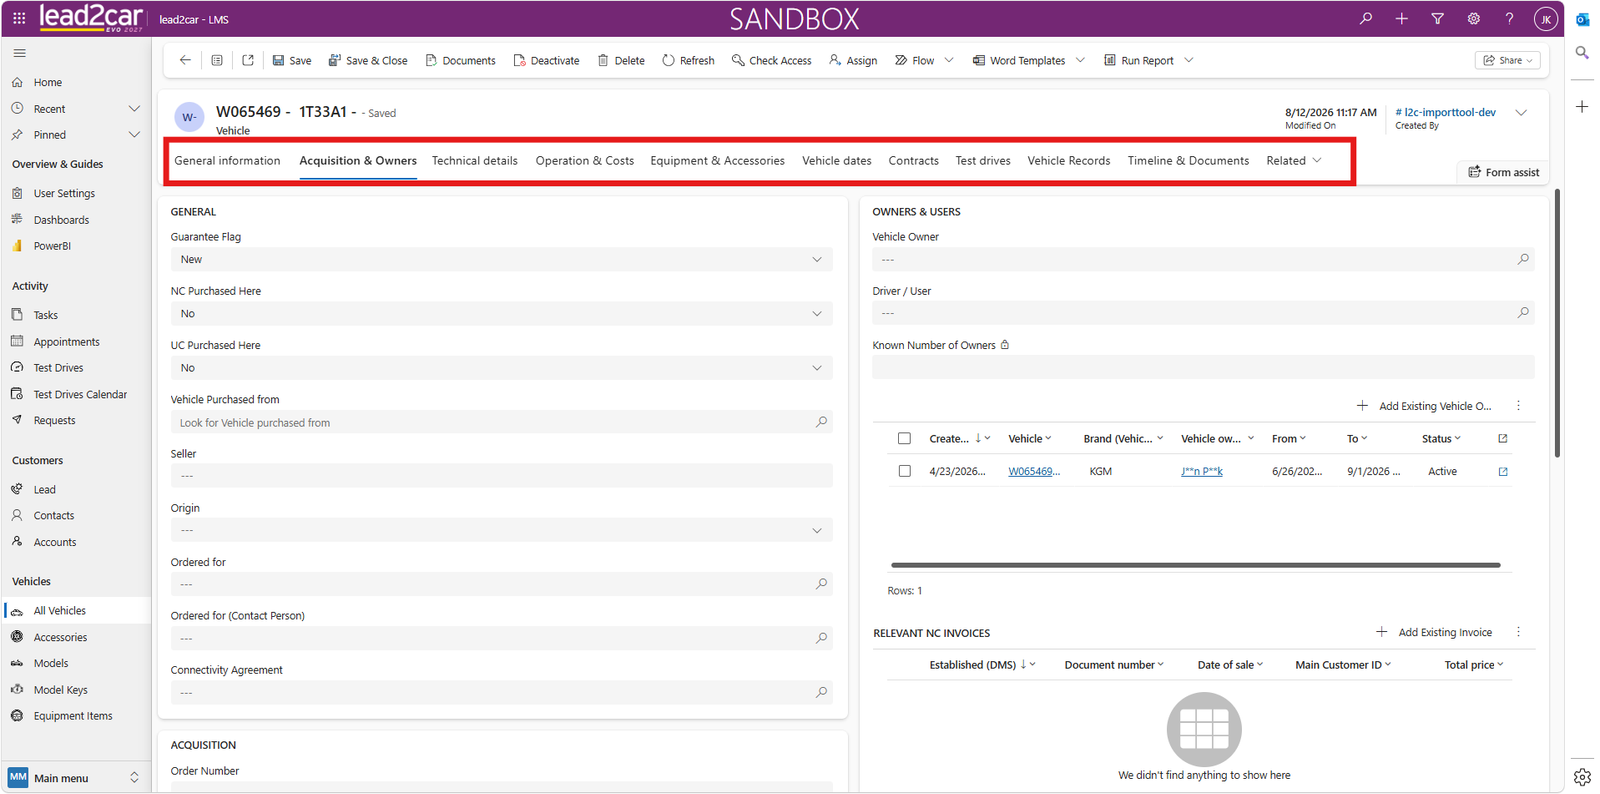This screenshot has width=1600, height=794.
Task: Open the Vehicle Records tab
Action: pyautogui.click(x=1069, y=160)
